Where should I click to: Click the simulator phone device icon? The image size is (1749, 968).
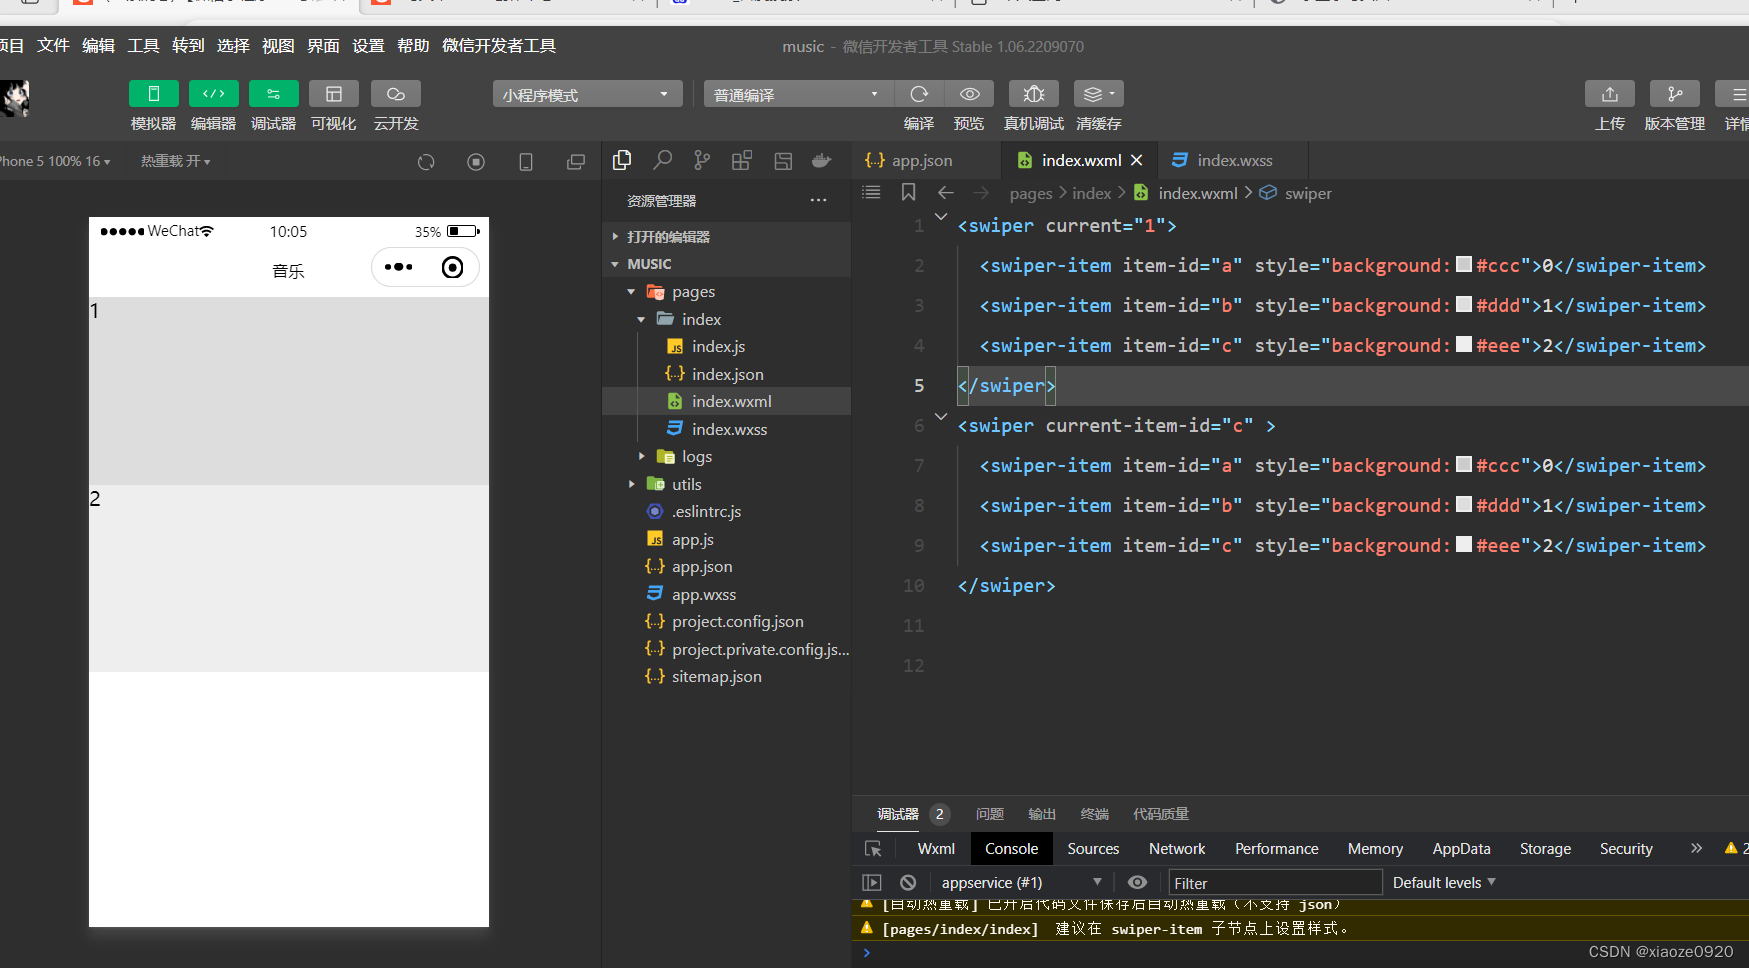pyautogui.click(x=526, y=162)
